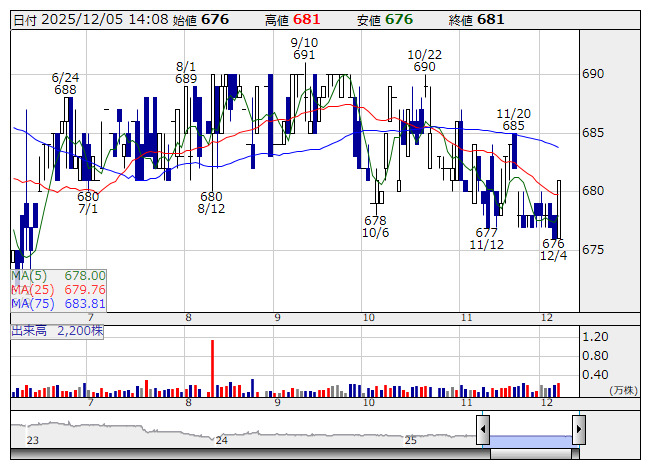This screenshot has height=470, width=653.
Task: Click the 高値 681 high price in header
Action: coord(292,20)
